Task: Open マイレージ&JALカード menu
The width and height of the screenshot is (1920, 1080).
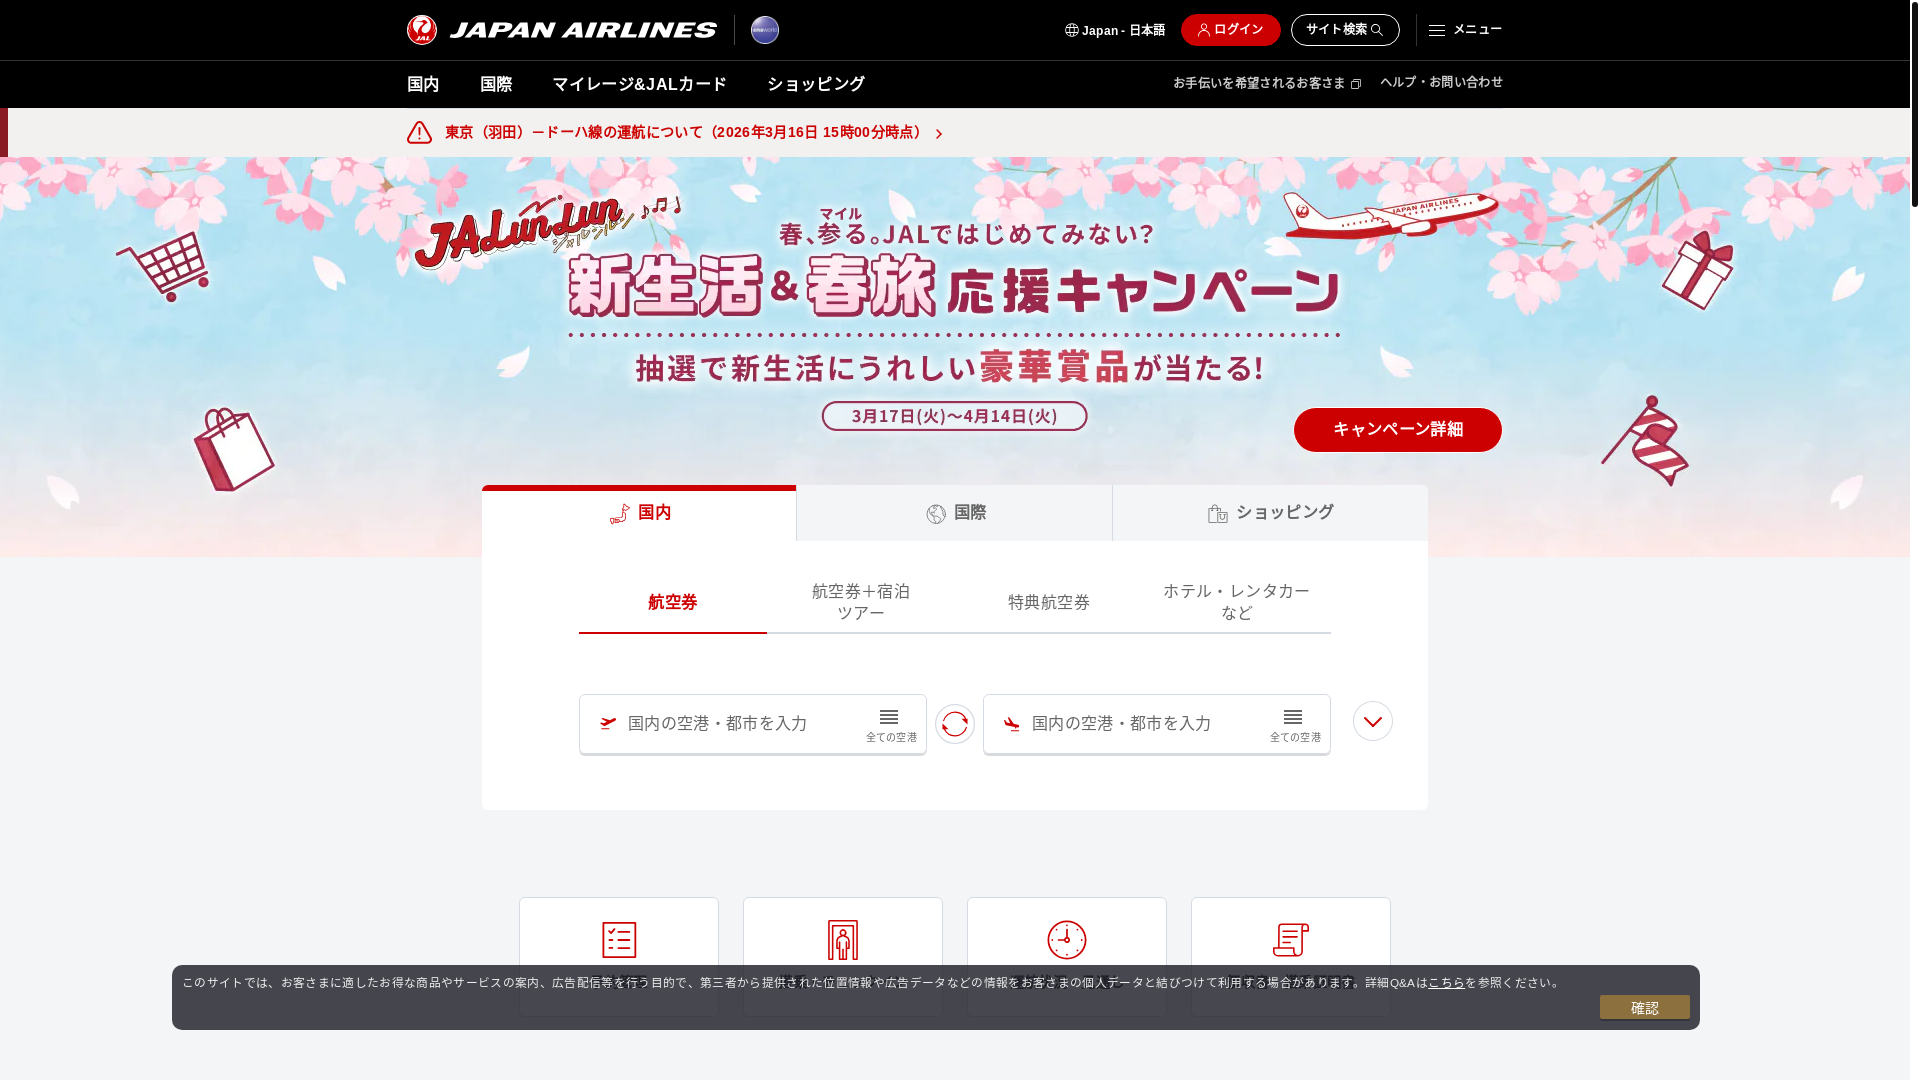Action: tap(639, 84)
